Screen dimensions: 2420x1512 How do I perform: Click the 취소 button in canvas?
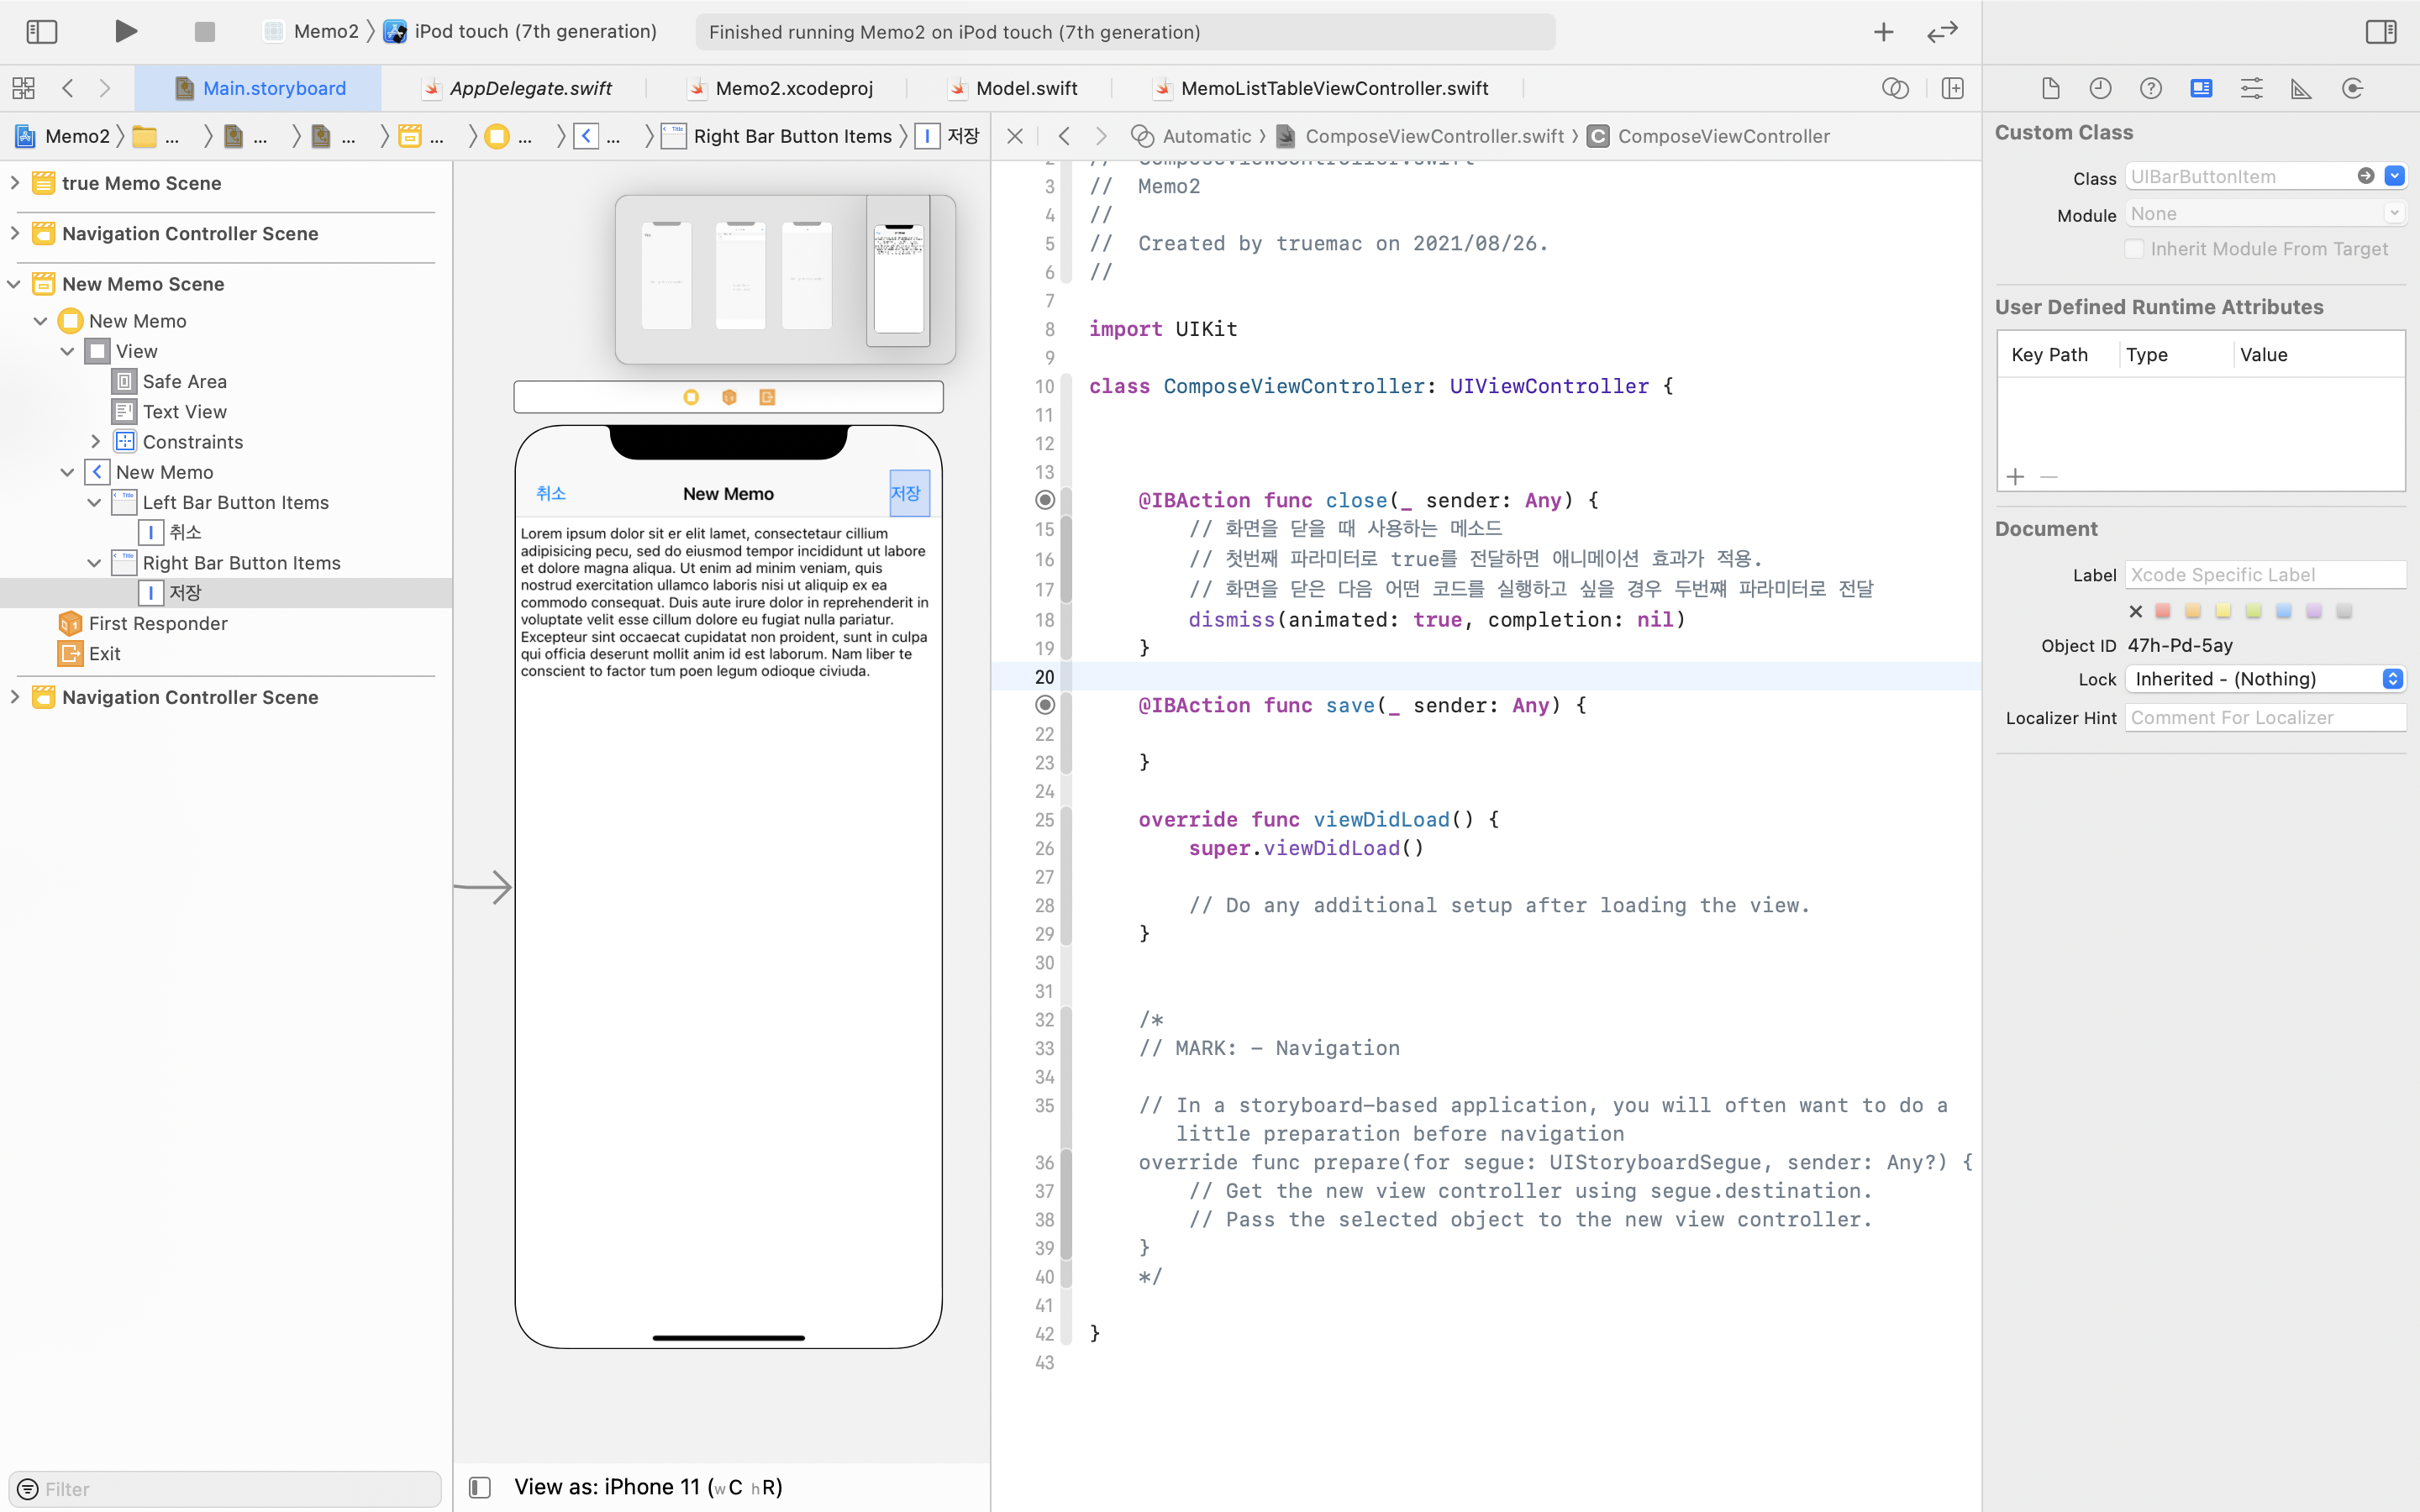tap(551, 493)
